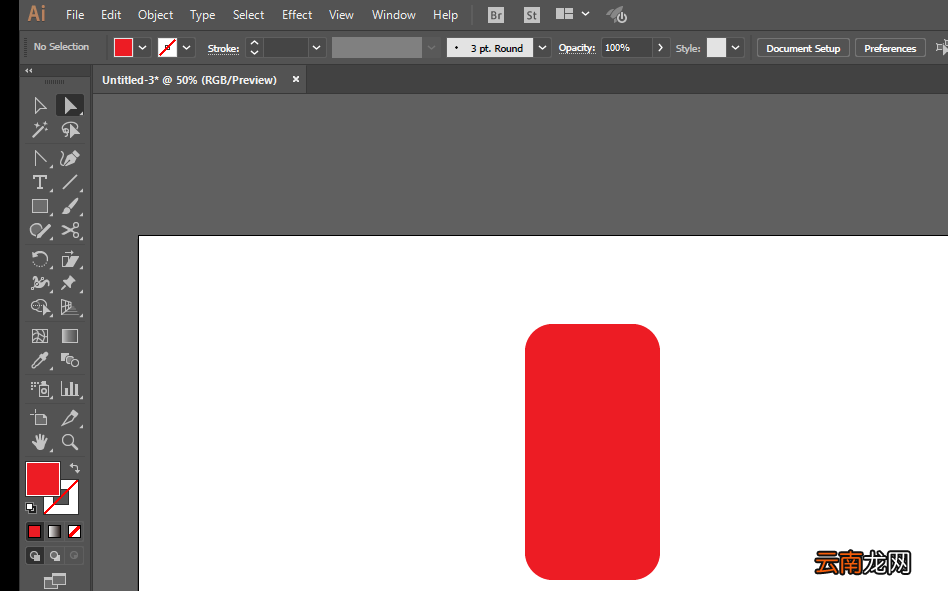
Task: Open Adobe Stock via St button
Action: tap(531, 15)
